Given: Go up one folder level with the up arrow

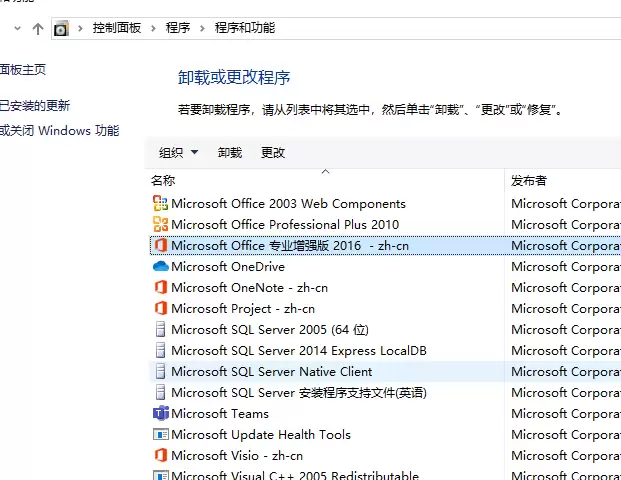Looking at the screenshot, I should pos(38,29).
